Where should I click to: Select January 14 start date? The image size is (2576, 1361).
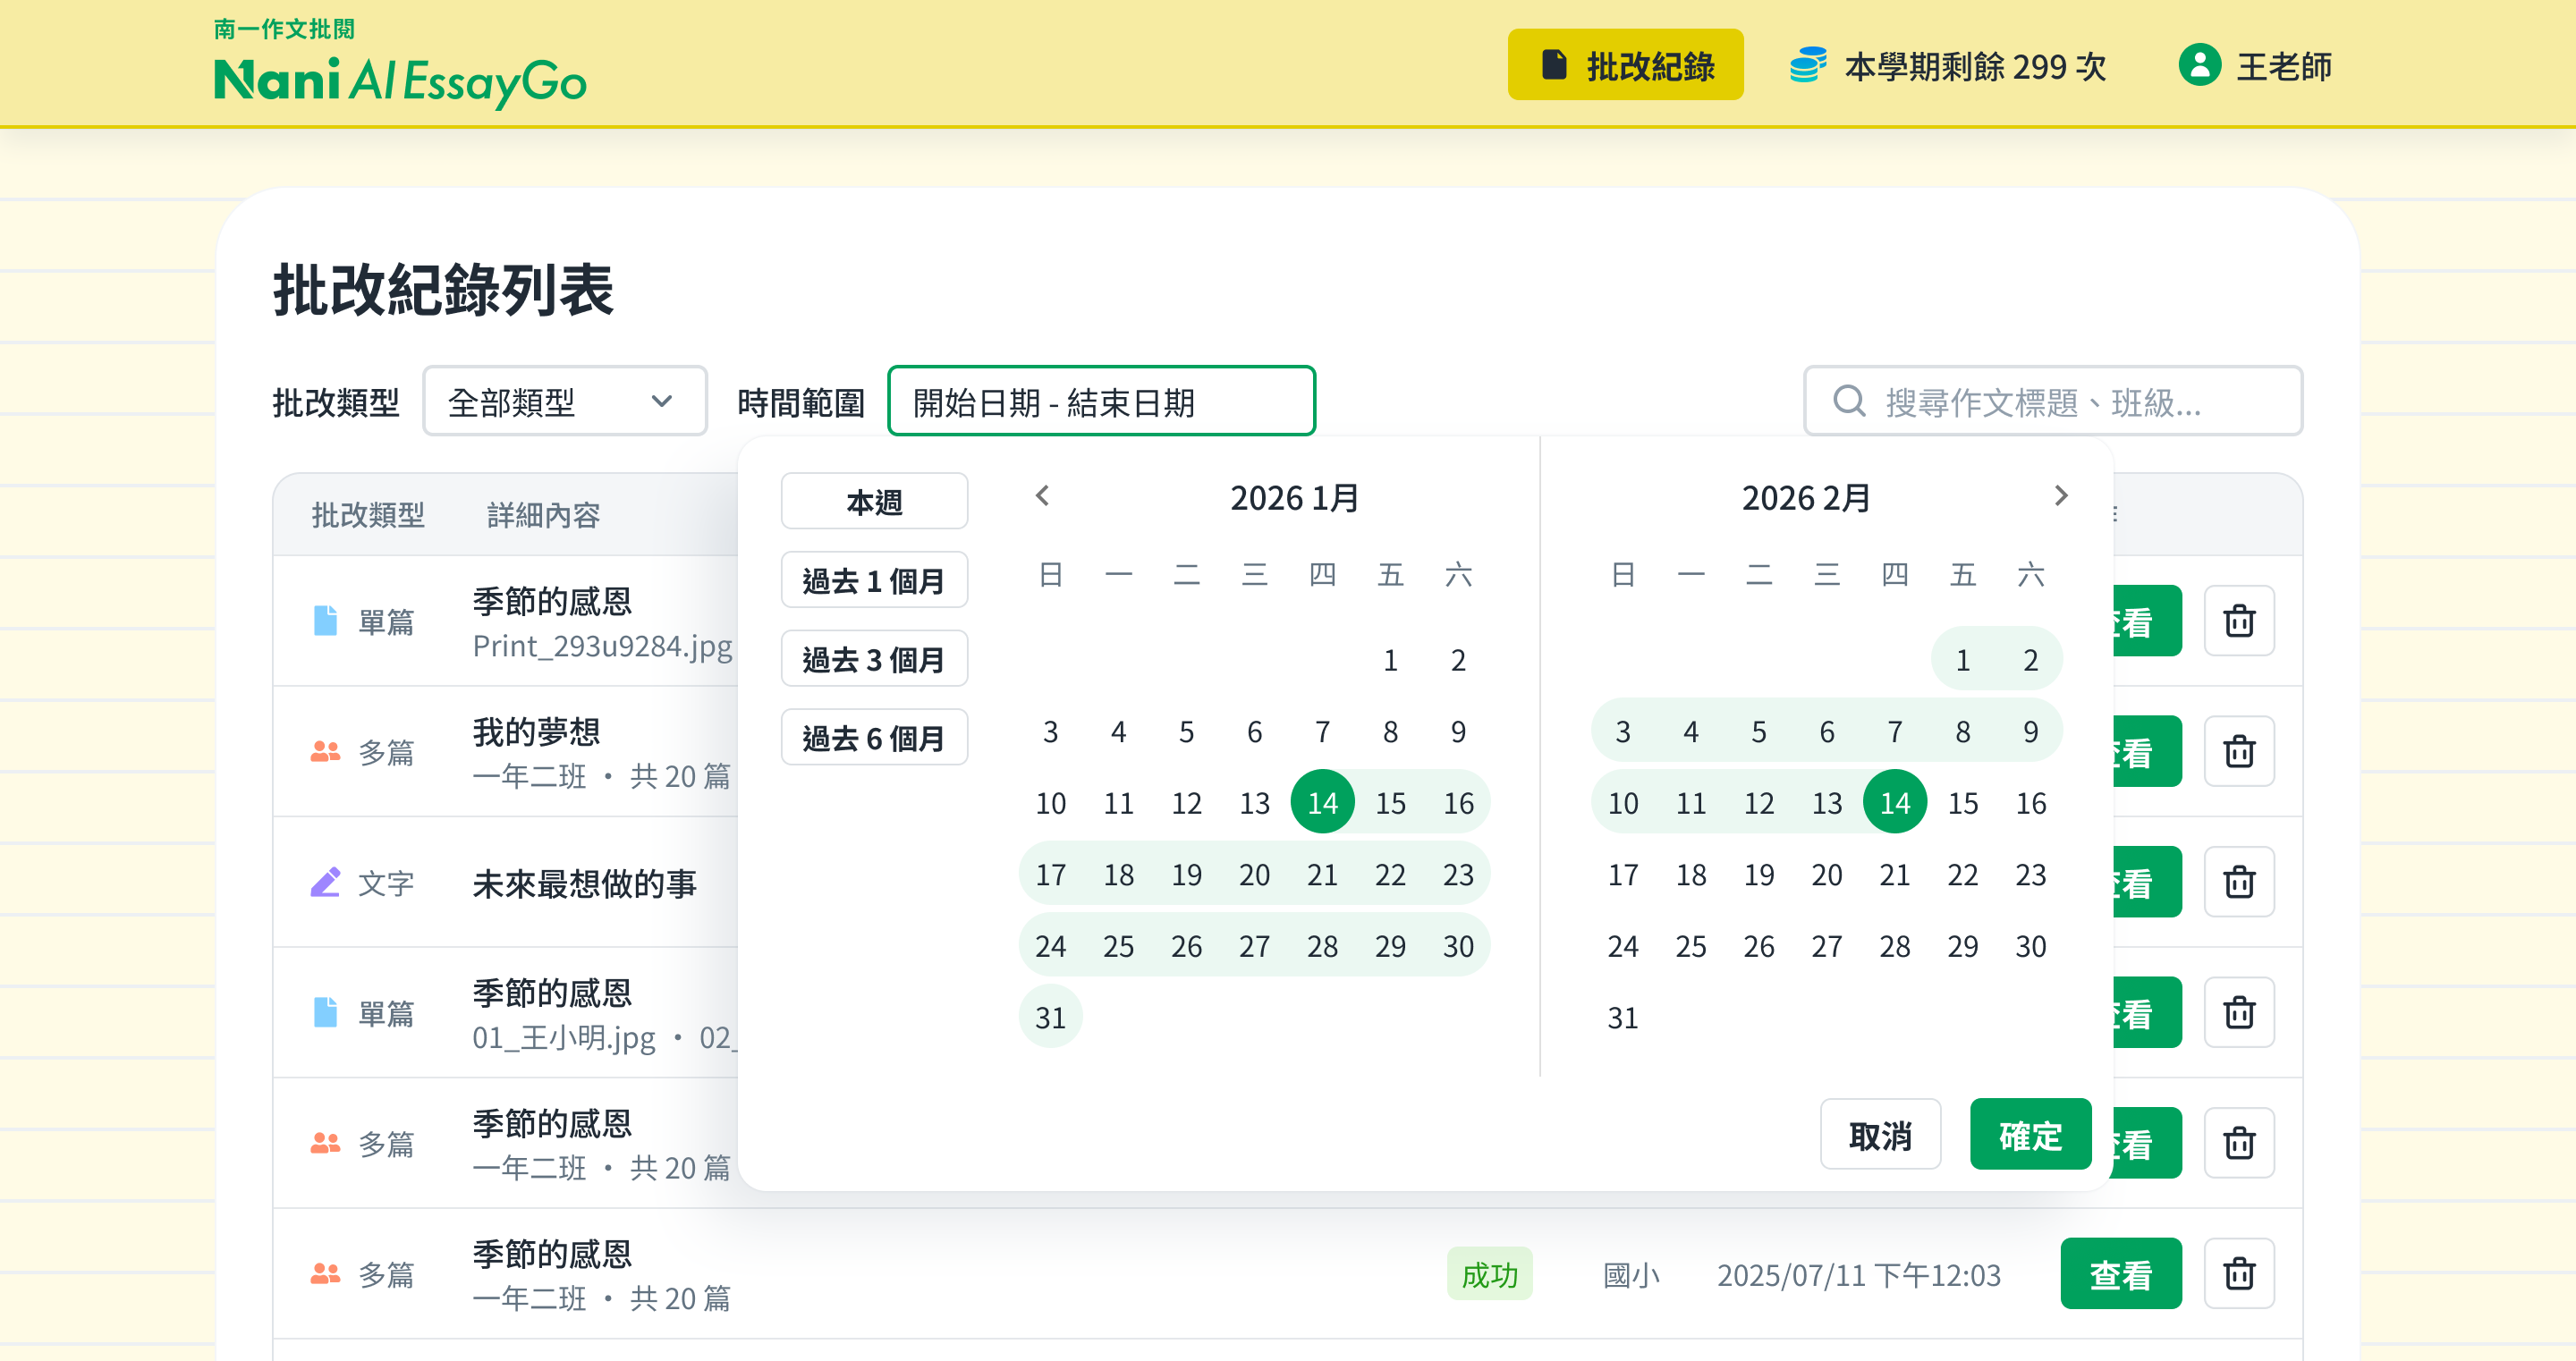[x=1322, y=802]
